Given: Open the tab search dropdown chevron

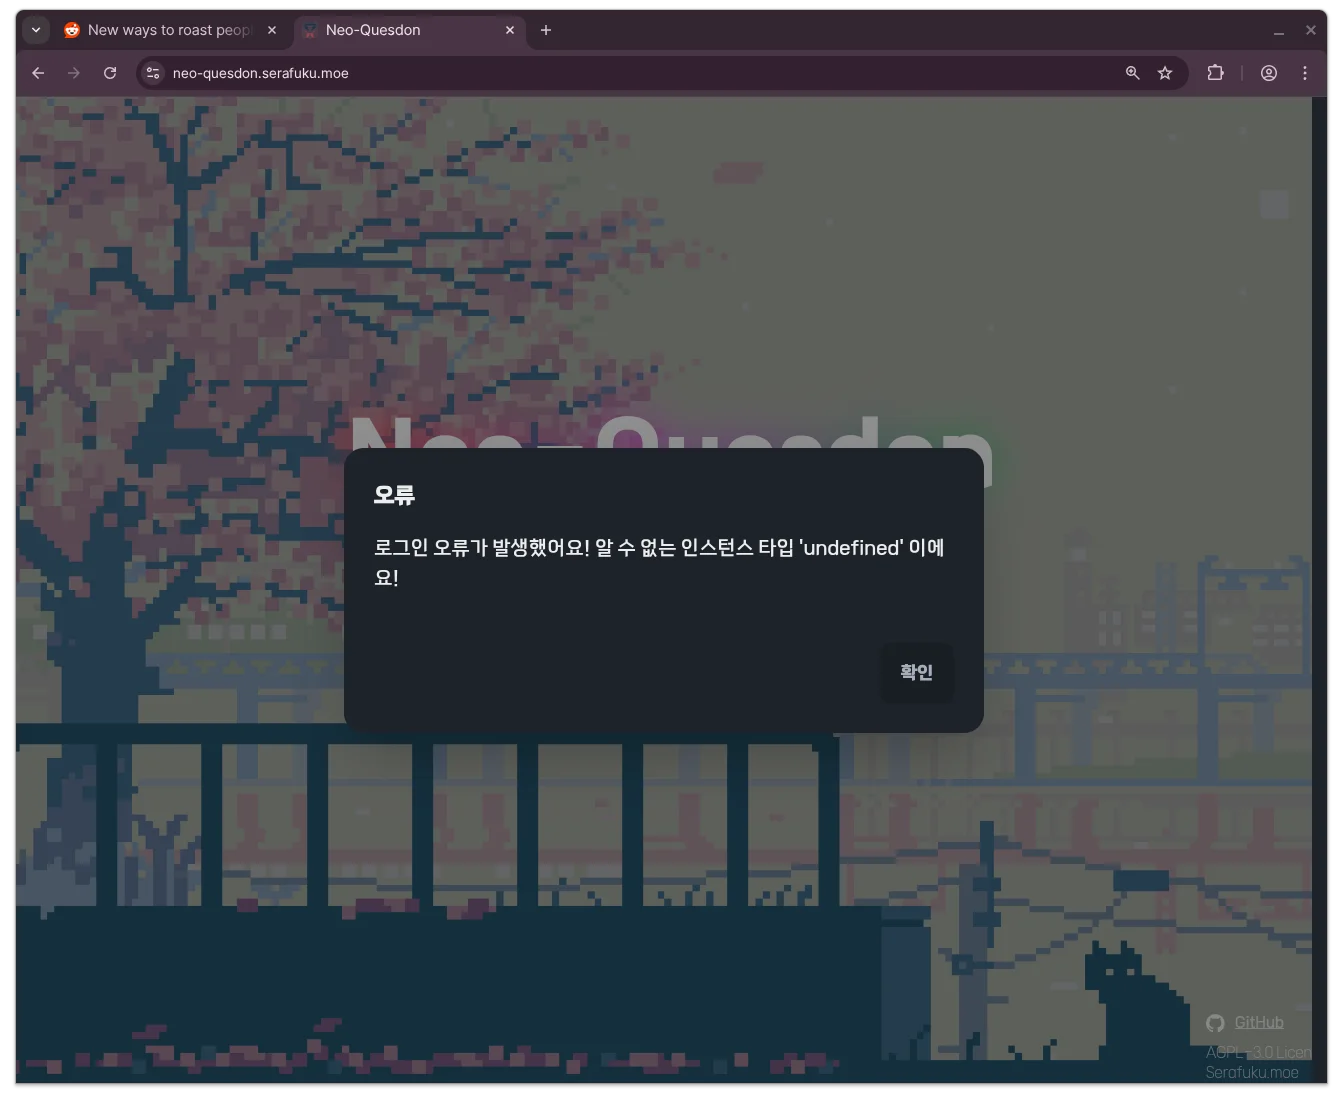Looking at the screenshot, I should 36,30.
